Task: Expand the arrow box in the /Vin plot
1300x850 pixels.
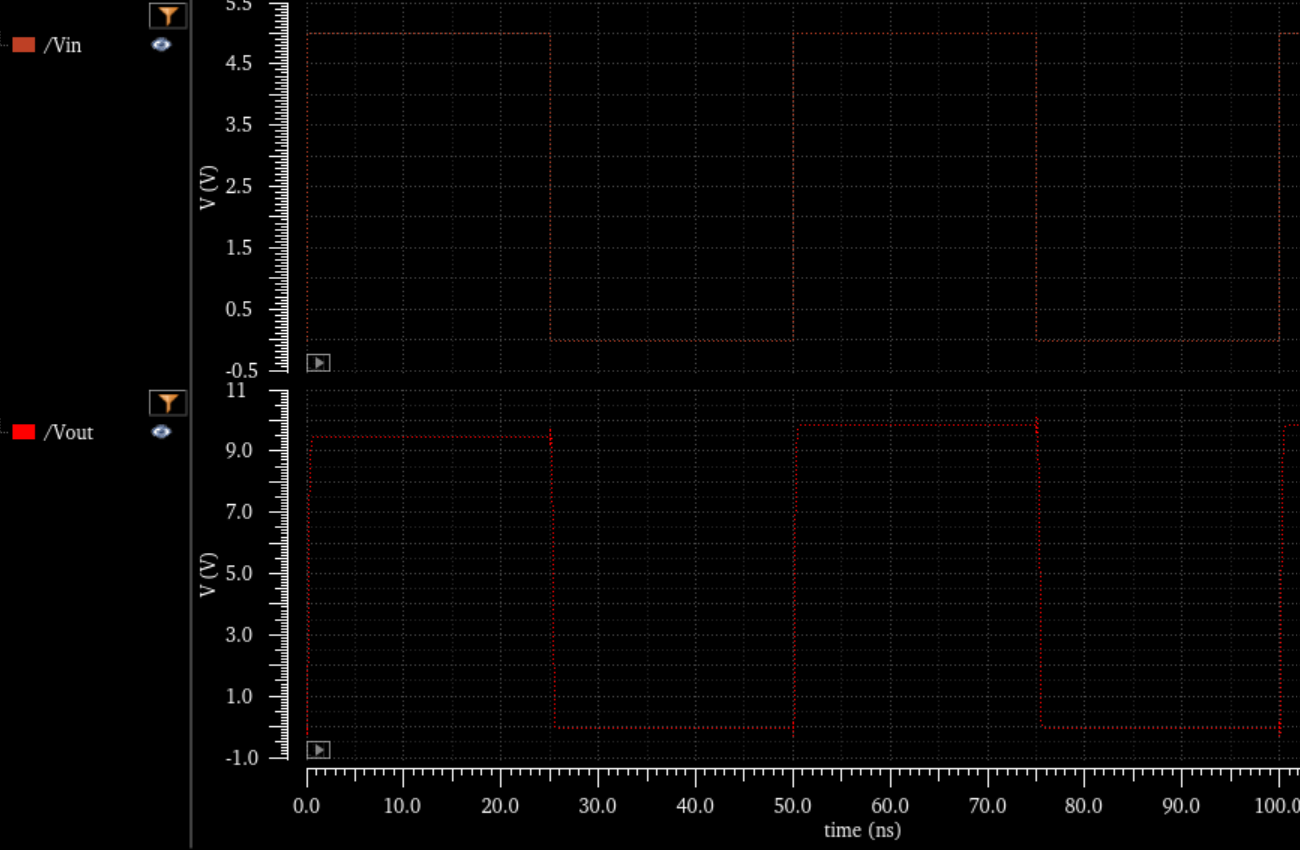Action: tap(318, 363)
